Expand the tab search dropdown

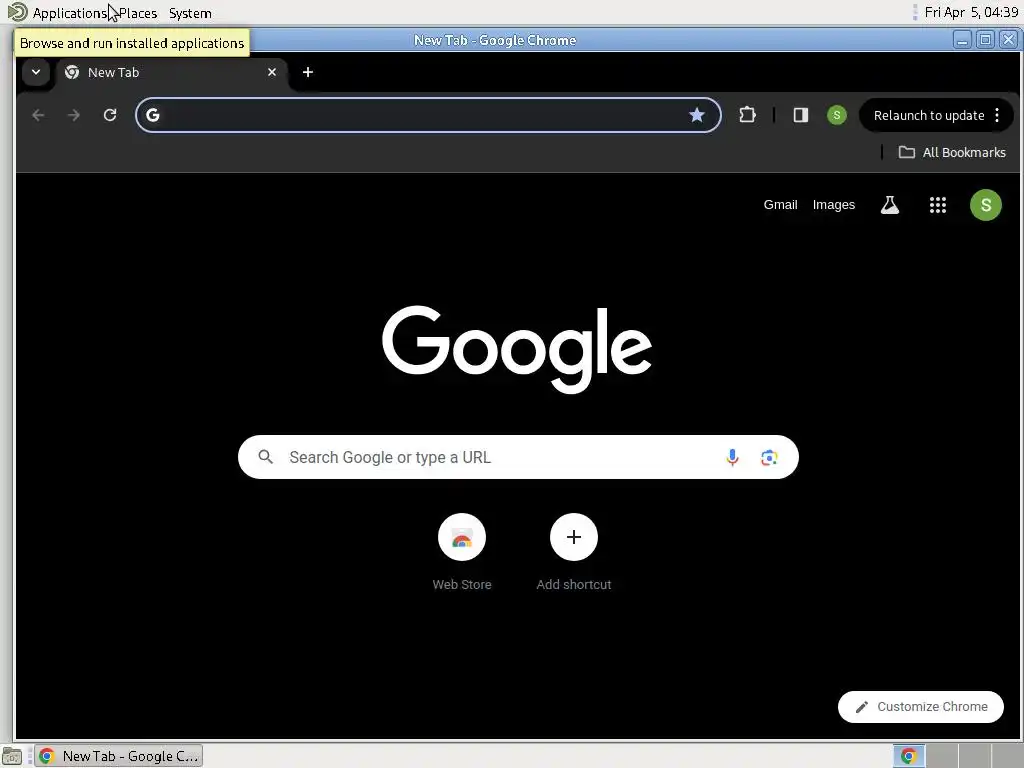[36, 72]
